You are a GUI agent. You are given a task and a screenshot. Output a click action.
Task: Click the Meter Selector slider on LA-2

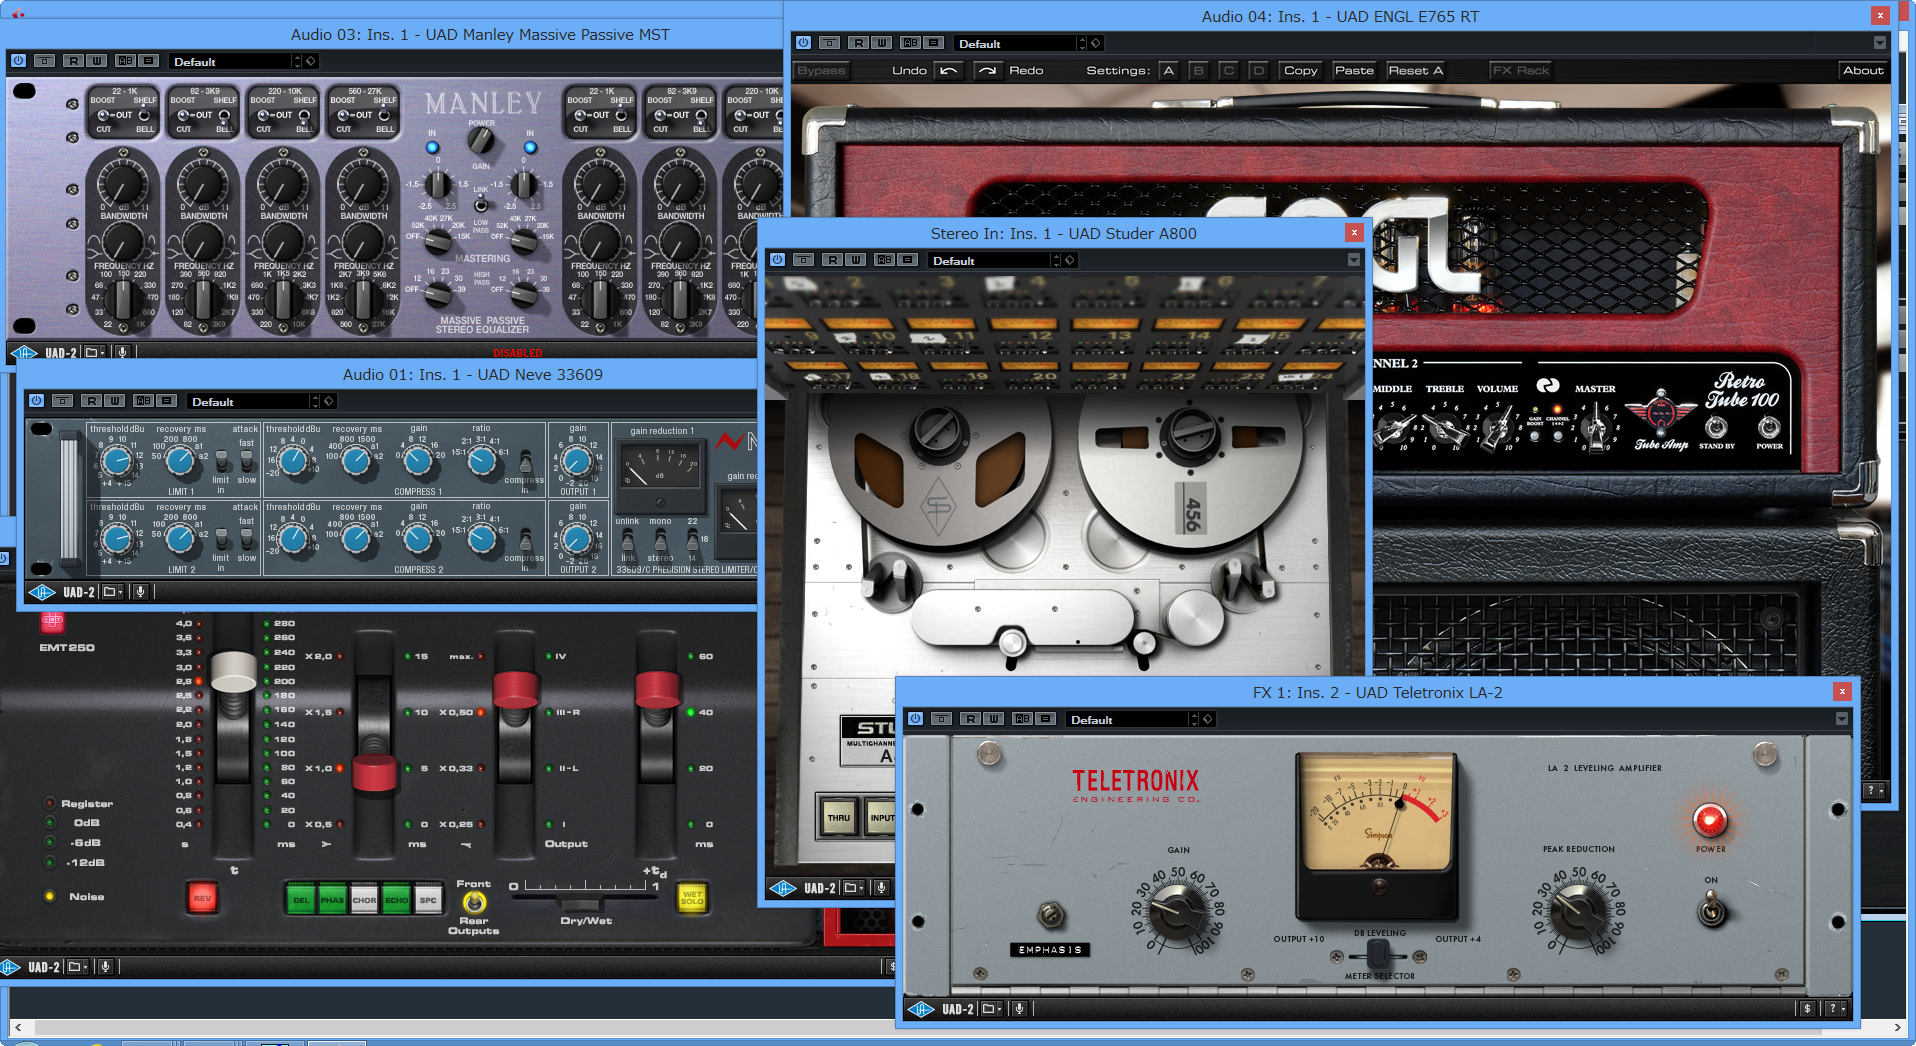[1377, 953]
